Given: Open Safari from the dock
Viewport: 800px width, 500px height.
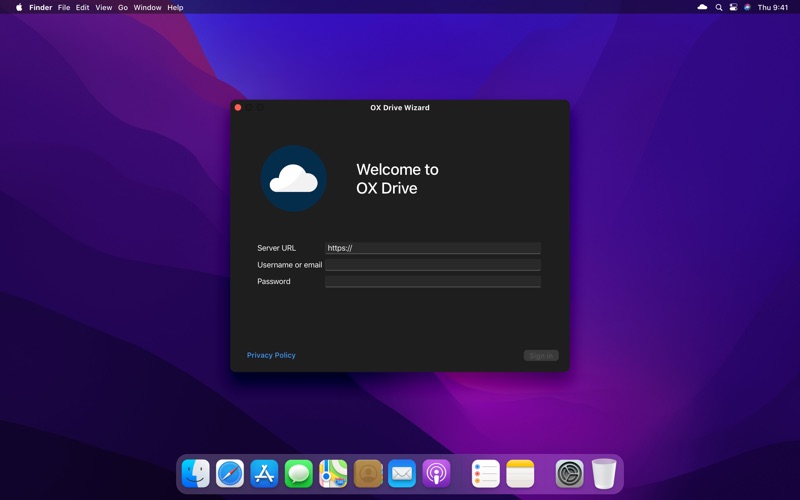Looking at the screenshot, I should coord(230,473).
